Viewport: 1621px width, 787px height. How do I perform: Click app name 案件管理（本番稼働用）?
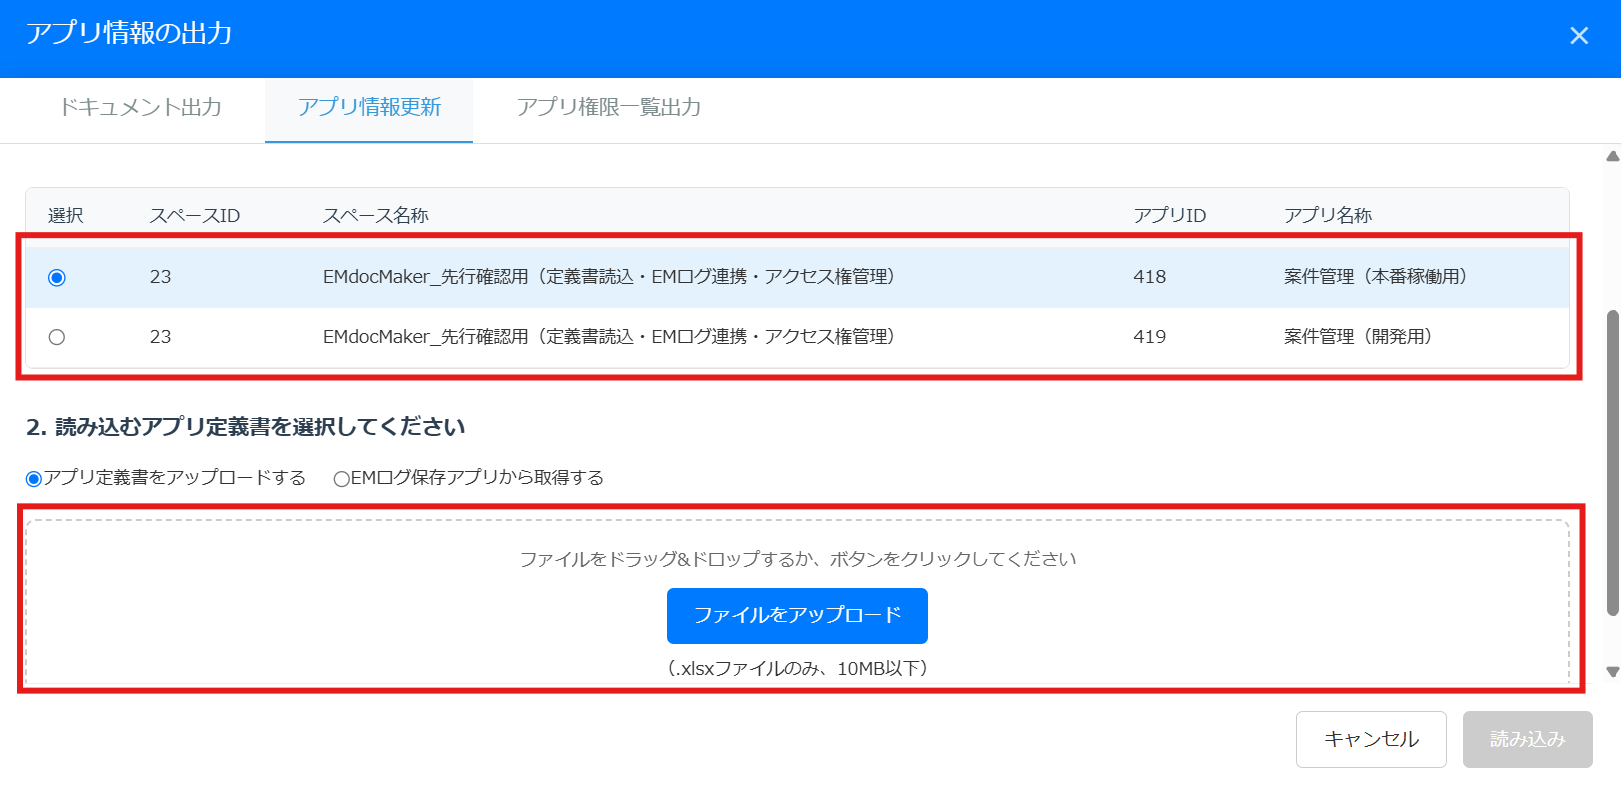1379,277
